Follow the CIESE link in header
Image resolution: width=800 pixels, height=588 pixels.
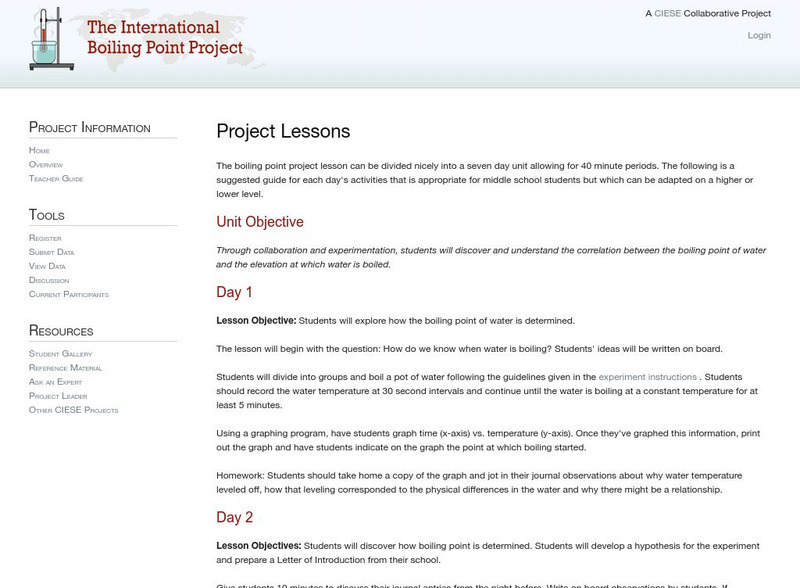coord(667,14)
